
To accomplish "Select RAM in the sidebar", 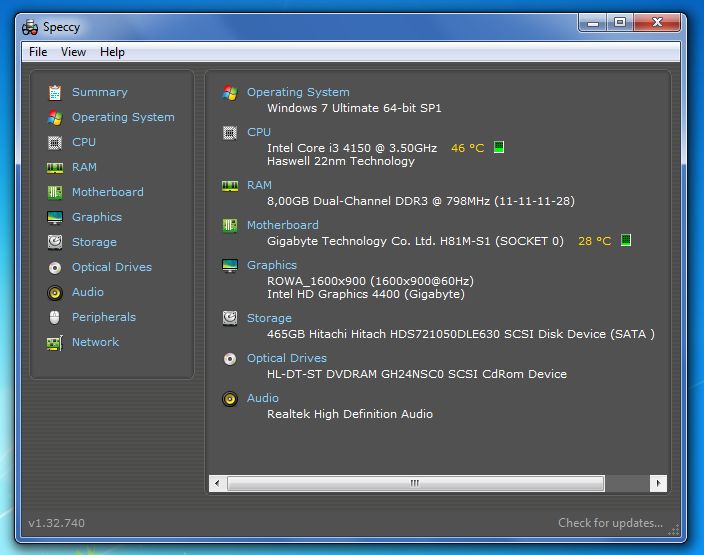I will click(84, 167).
